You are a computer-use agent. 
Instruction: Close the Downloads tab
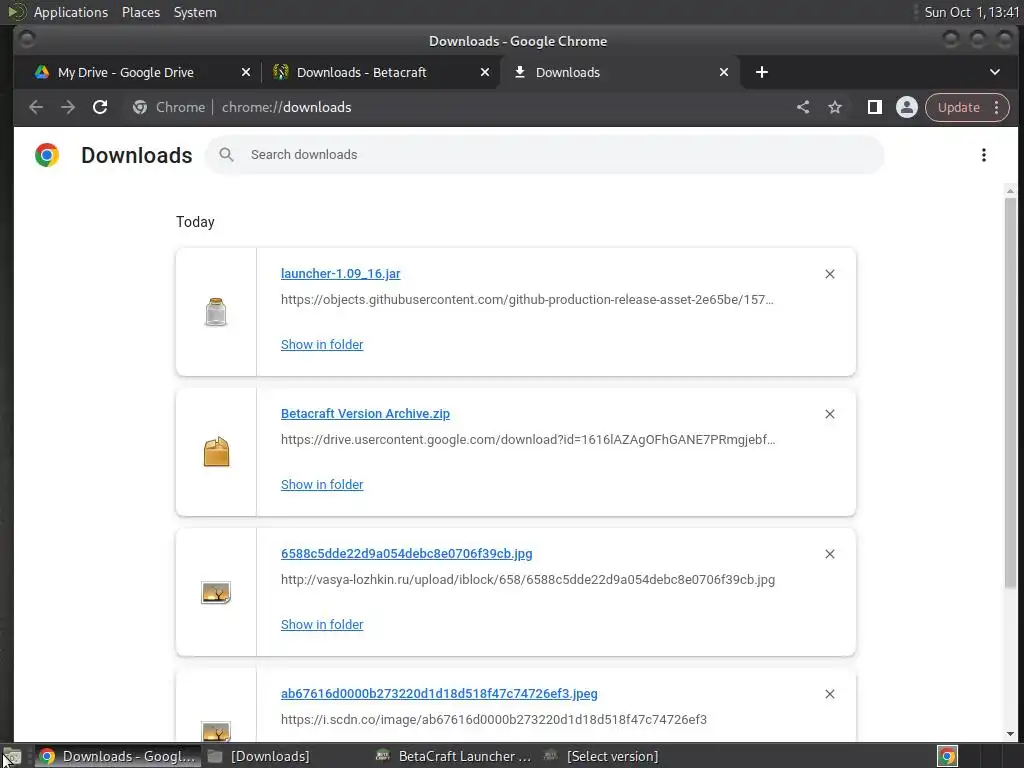click(x=724, y=72)
